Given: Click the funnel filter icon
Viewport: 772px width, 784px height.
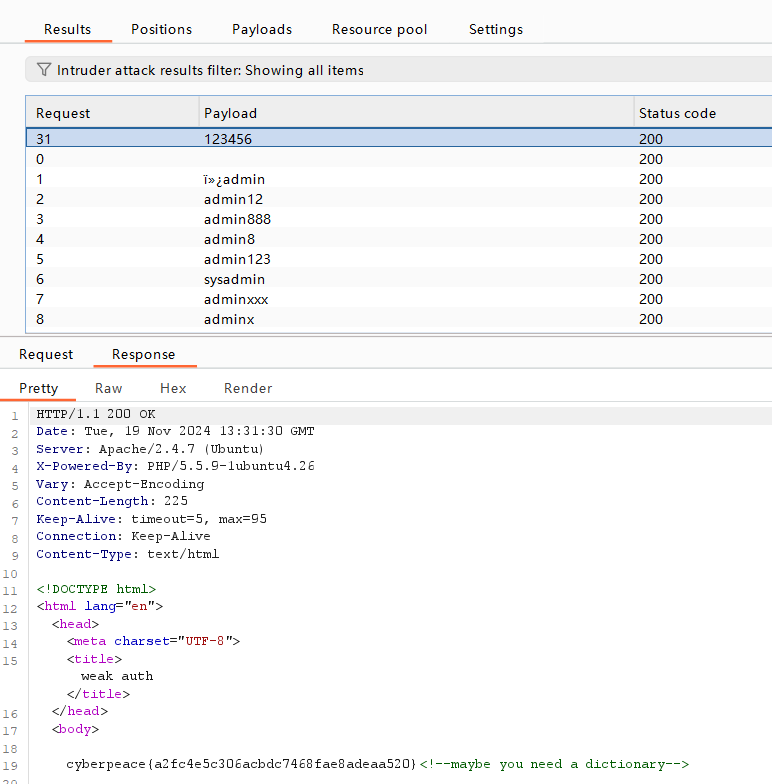Looking at the screenshot, I should pyautogui.click(x=44, y=70).
